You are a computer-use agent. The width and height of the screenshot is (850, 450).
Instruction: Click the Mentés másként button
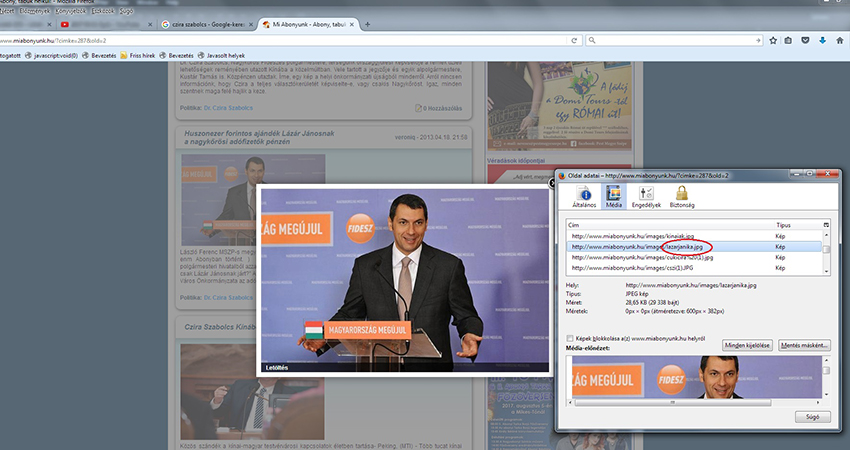point(804,345)
